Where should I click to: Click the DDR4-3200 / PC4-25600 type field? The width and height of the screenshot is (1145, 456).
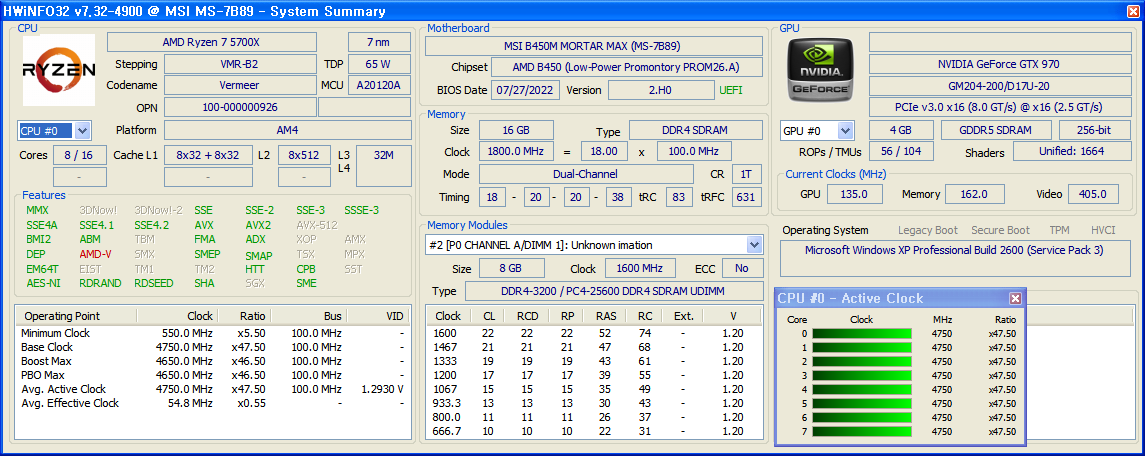613,292
